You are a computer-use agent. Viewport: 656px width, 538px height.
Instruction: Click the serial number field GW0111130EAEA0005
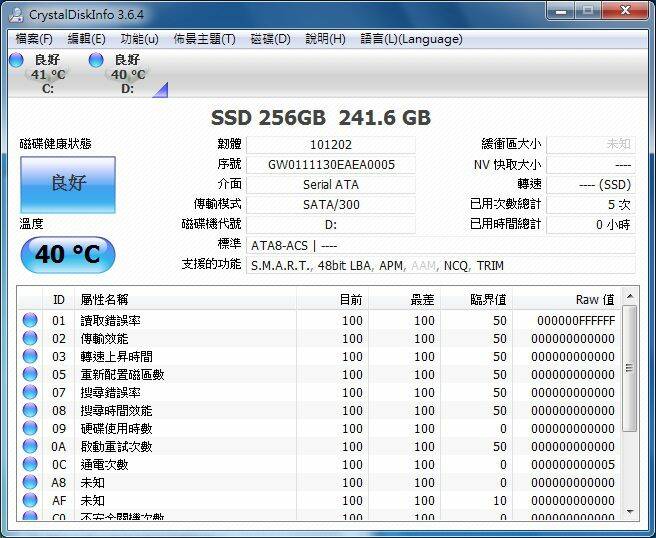(x=331, y=165)
